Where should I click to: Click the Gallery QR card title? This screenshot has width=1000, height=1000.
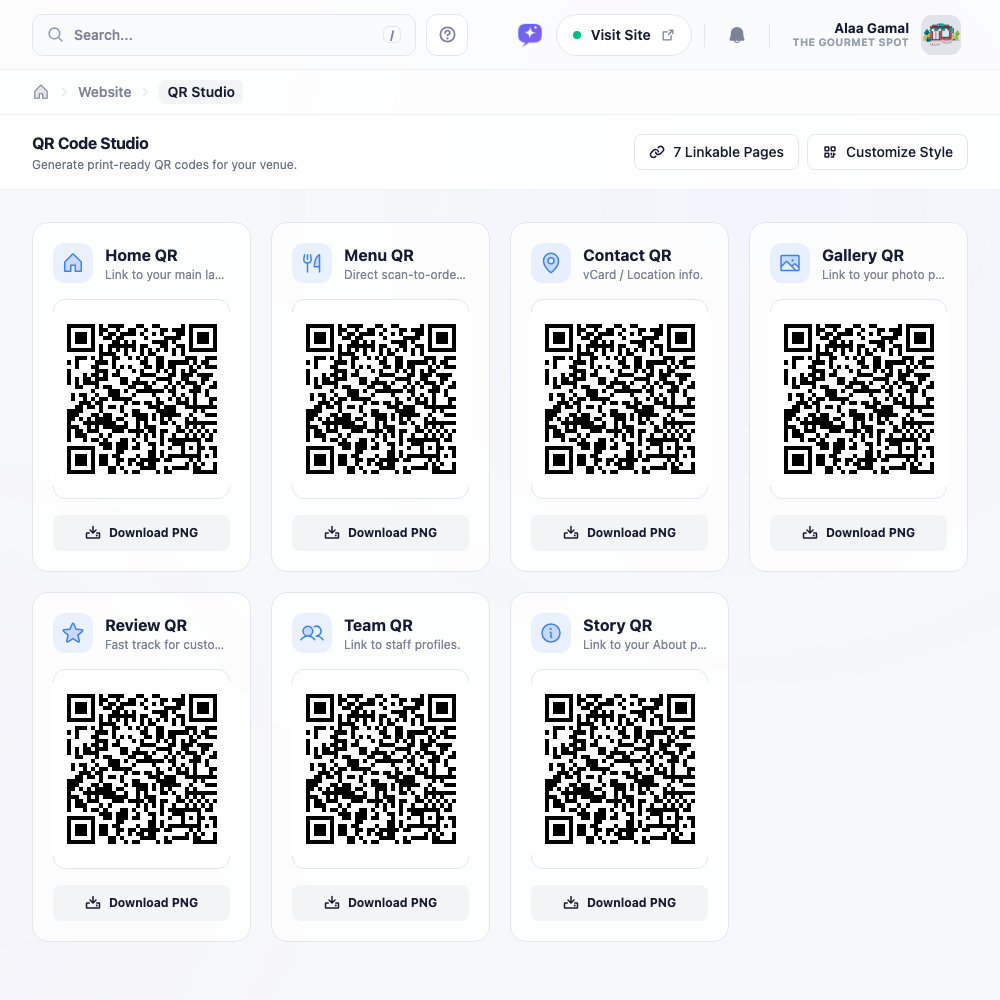tap(863, 255)
